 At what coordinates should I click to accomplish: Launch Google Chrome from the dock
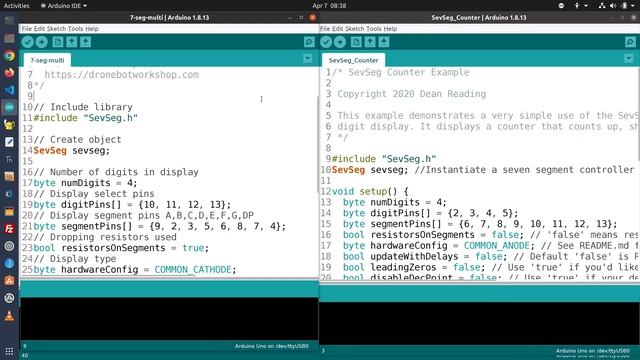click(x=9, y=56)
